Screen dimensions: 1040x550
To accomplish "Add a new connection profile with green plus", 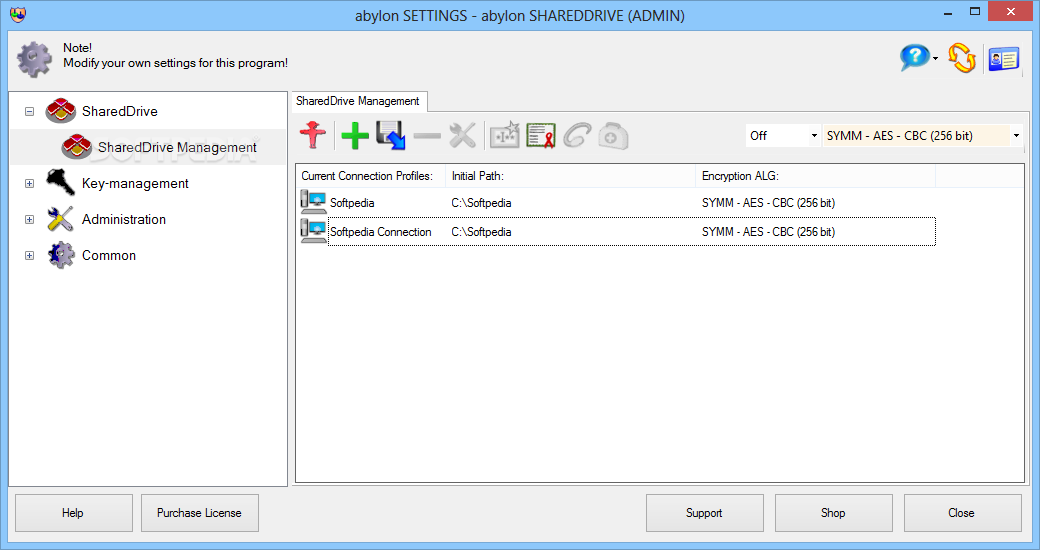I will pos(355,135).
